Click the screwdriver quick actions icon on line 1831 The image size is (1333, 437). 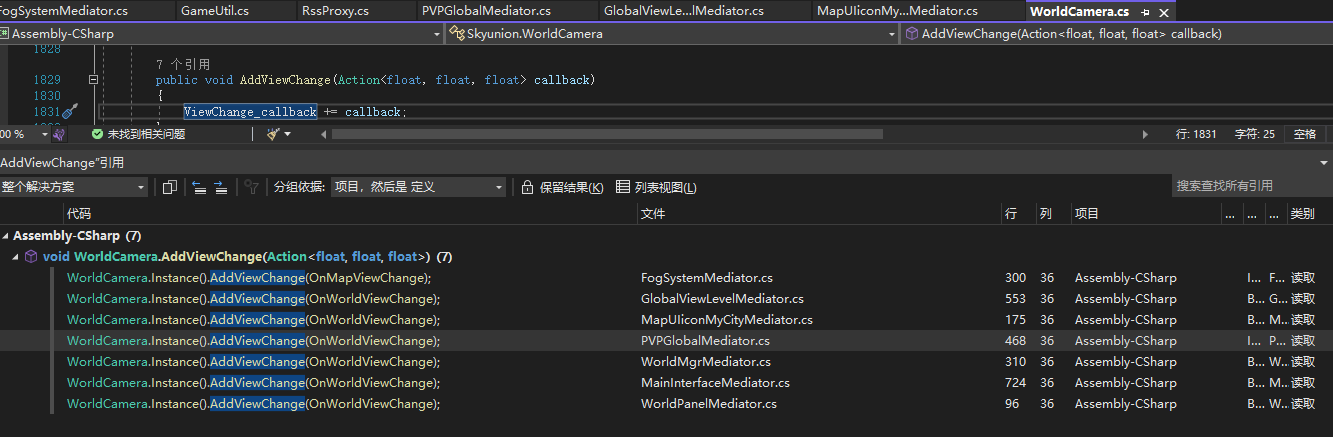tap(69, 112)
